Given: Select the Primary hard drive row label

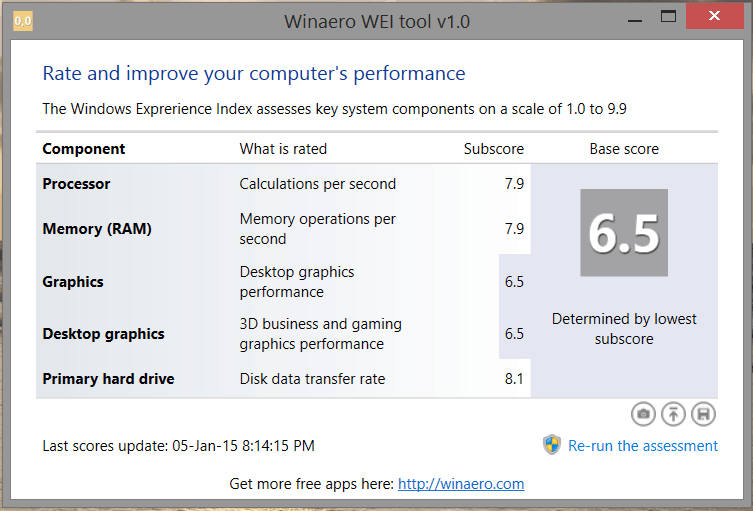Looking at the screenshot, I should [x=108, y=379].
